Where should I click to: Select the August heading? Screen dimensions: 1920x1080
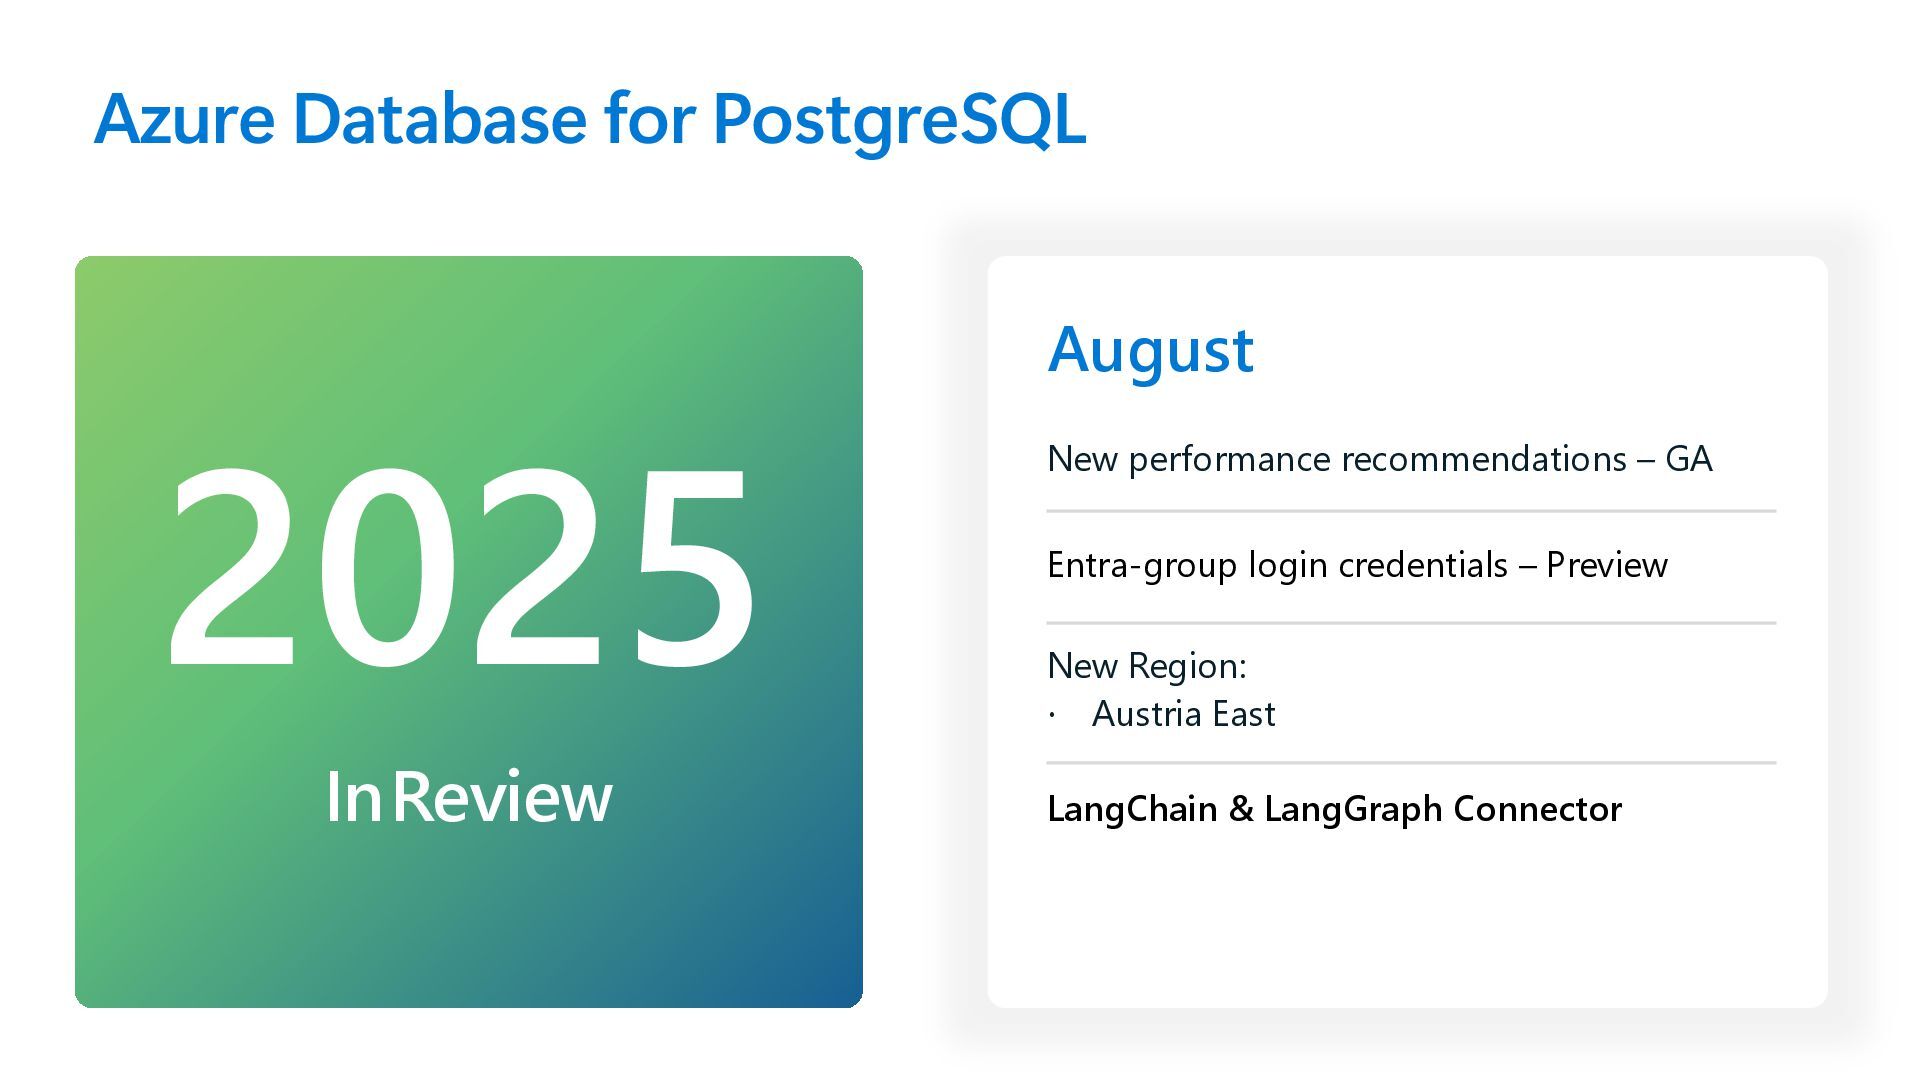pyautogui.click(x=1150, y=350)
